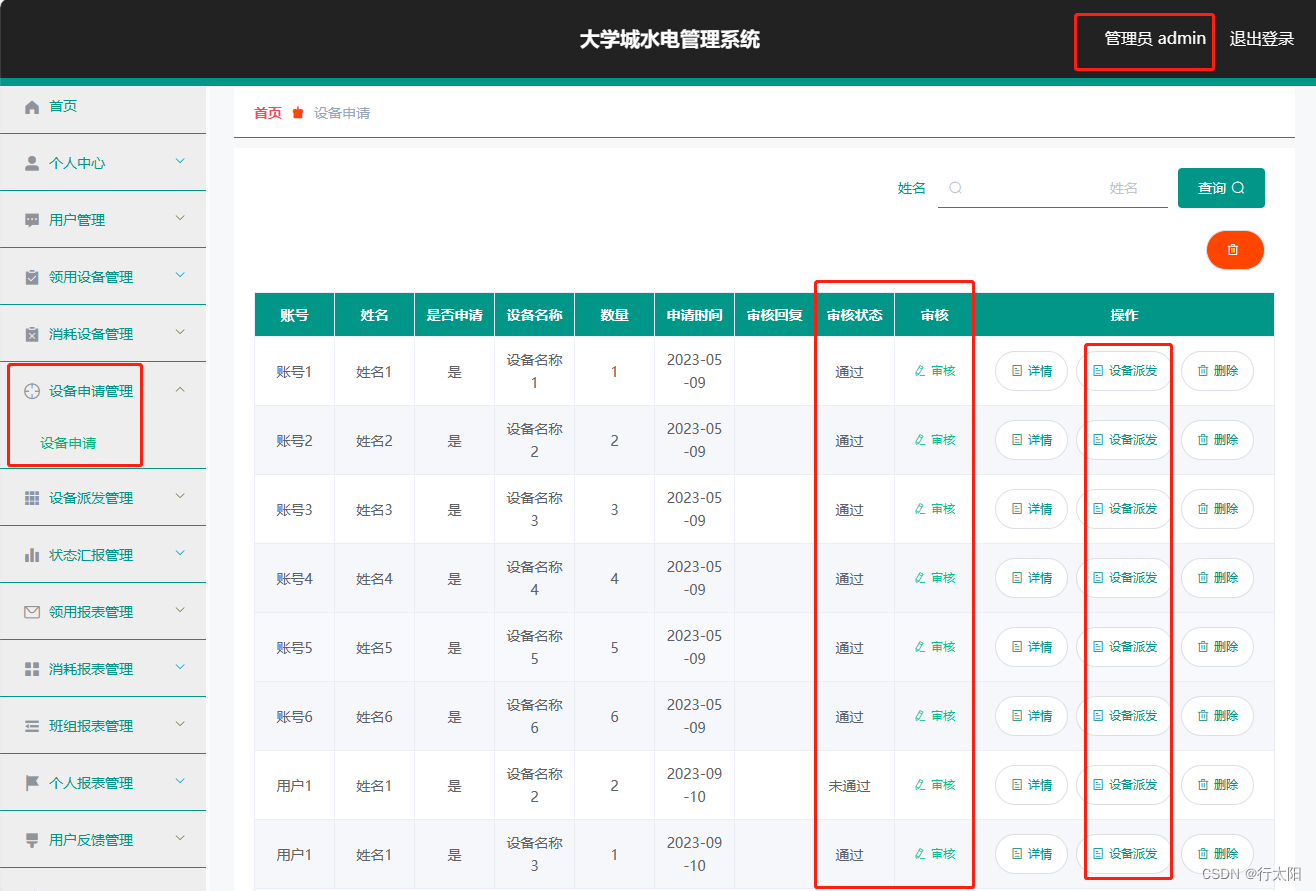Click the clipboard icon for 消耗设备管理

32,334
